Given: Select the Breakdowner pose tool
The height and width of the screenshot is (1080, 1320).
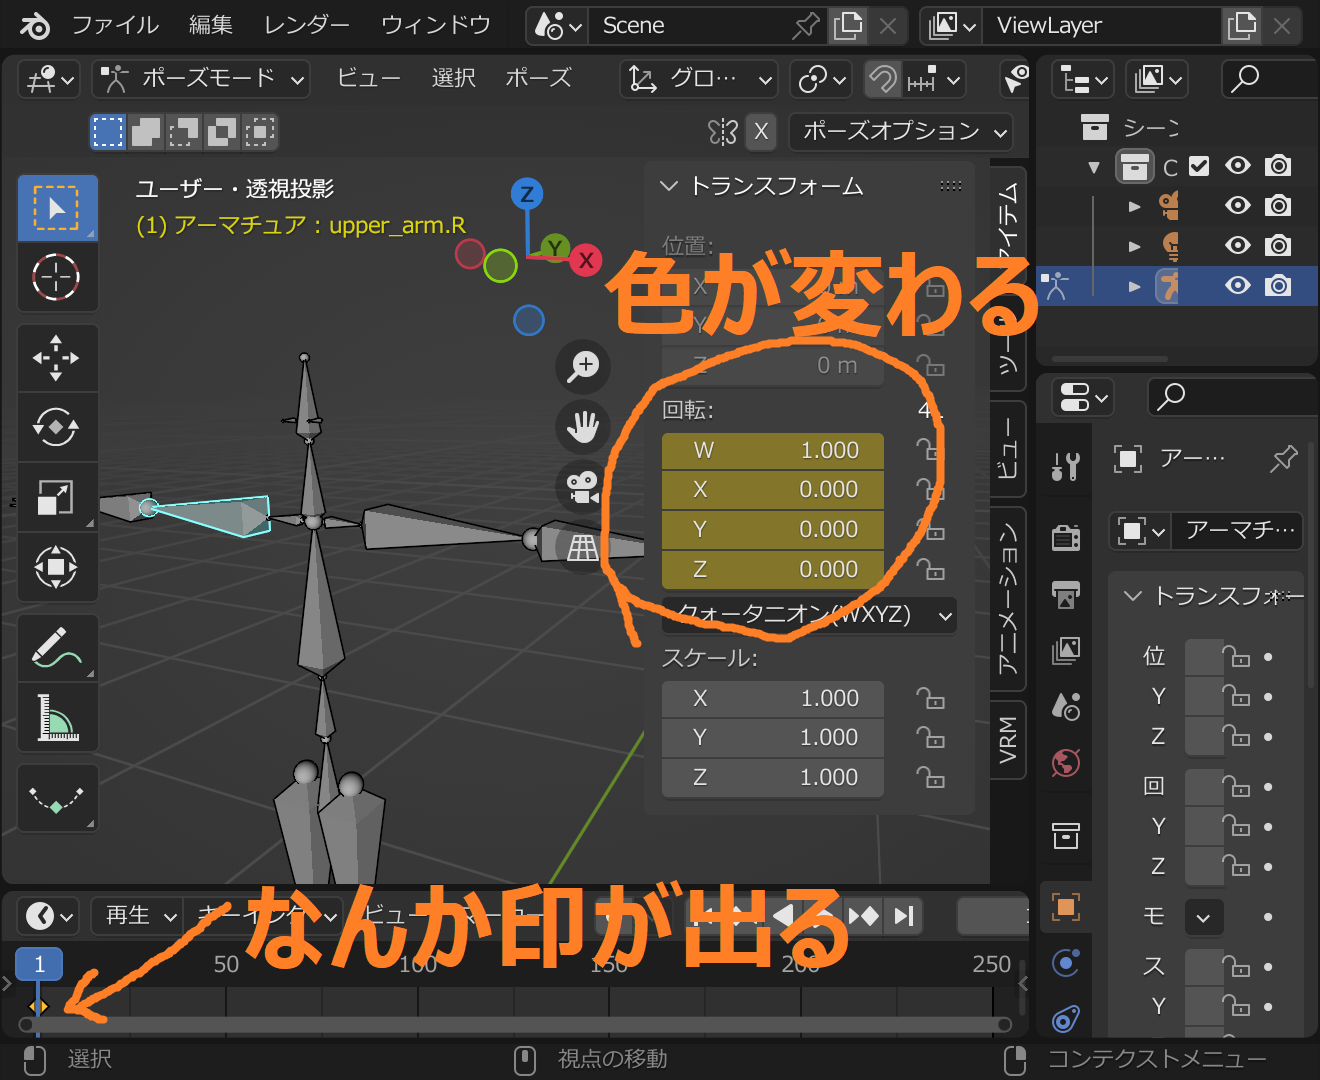Looking at the screenshot, I should coord(57,798).
